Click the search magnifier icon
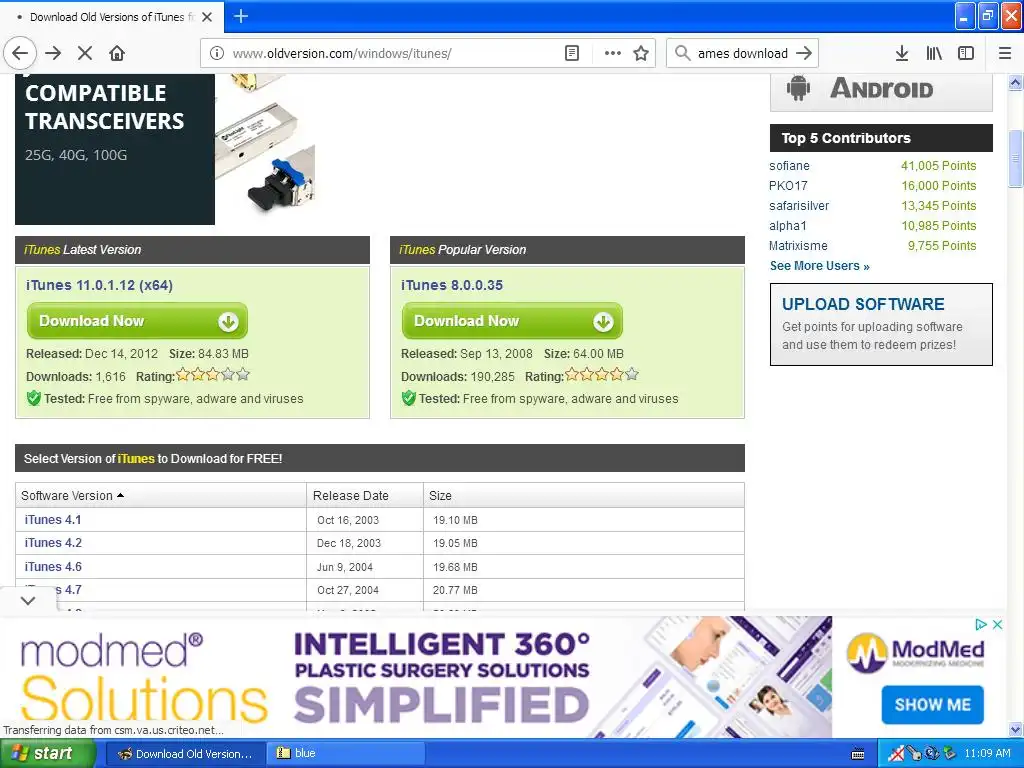 (x=682, y=53)
